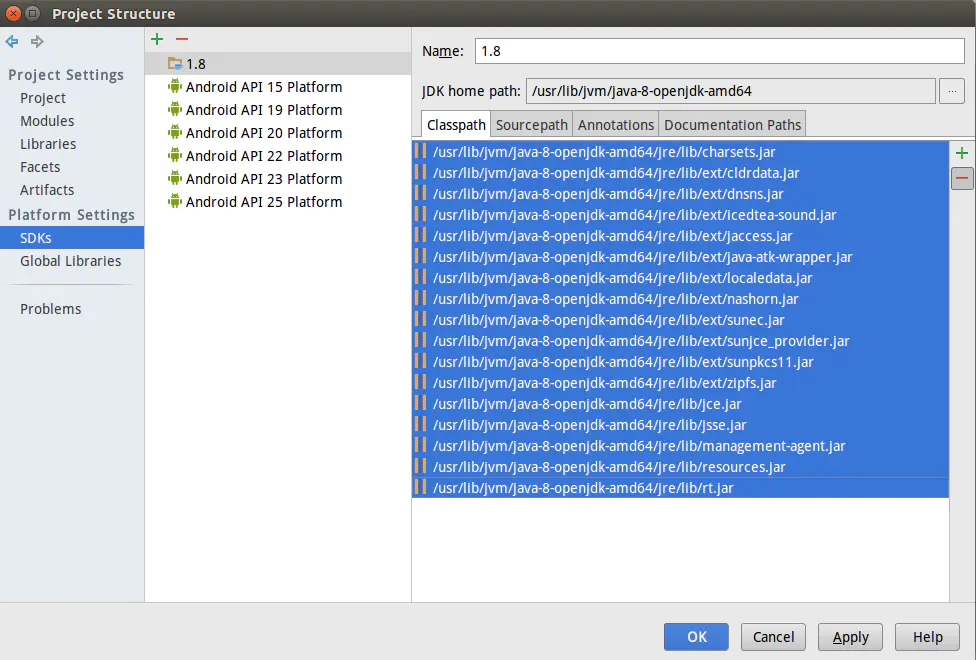Click Android icon for API 15 Platform
Screen dimensions: 976x660
[175, 87]
